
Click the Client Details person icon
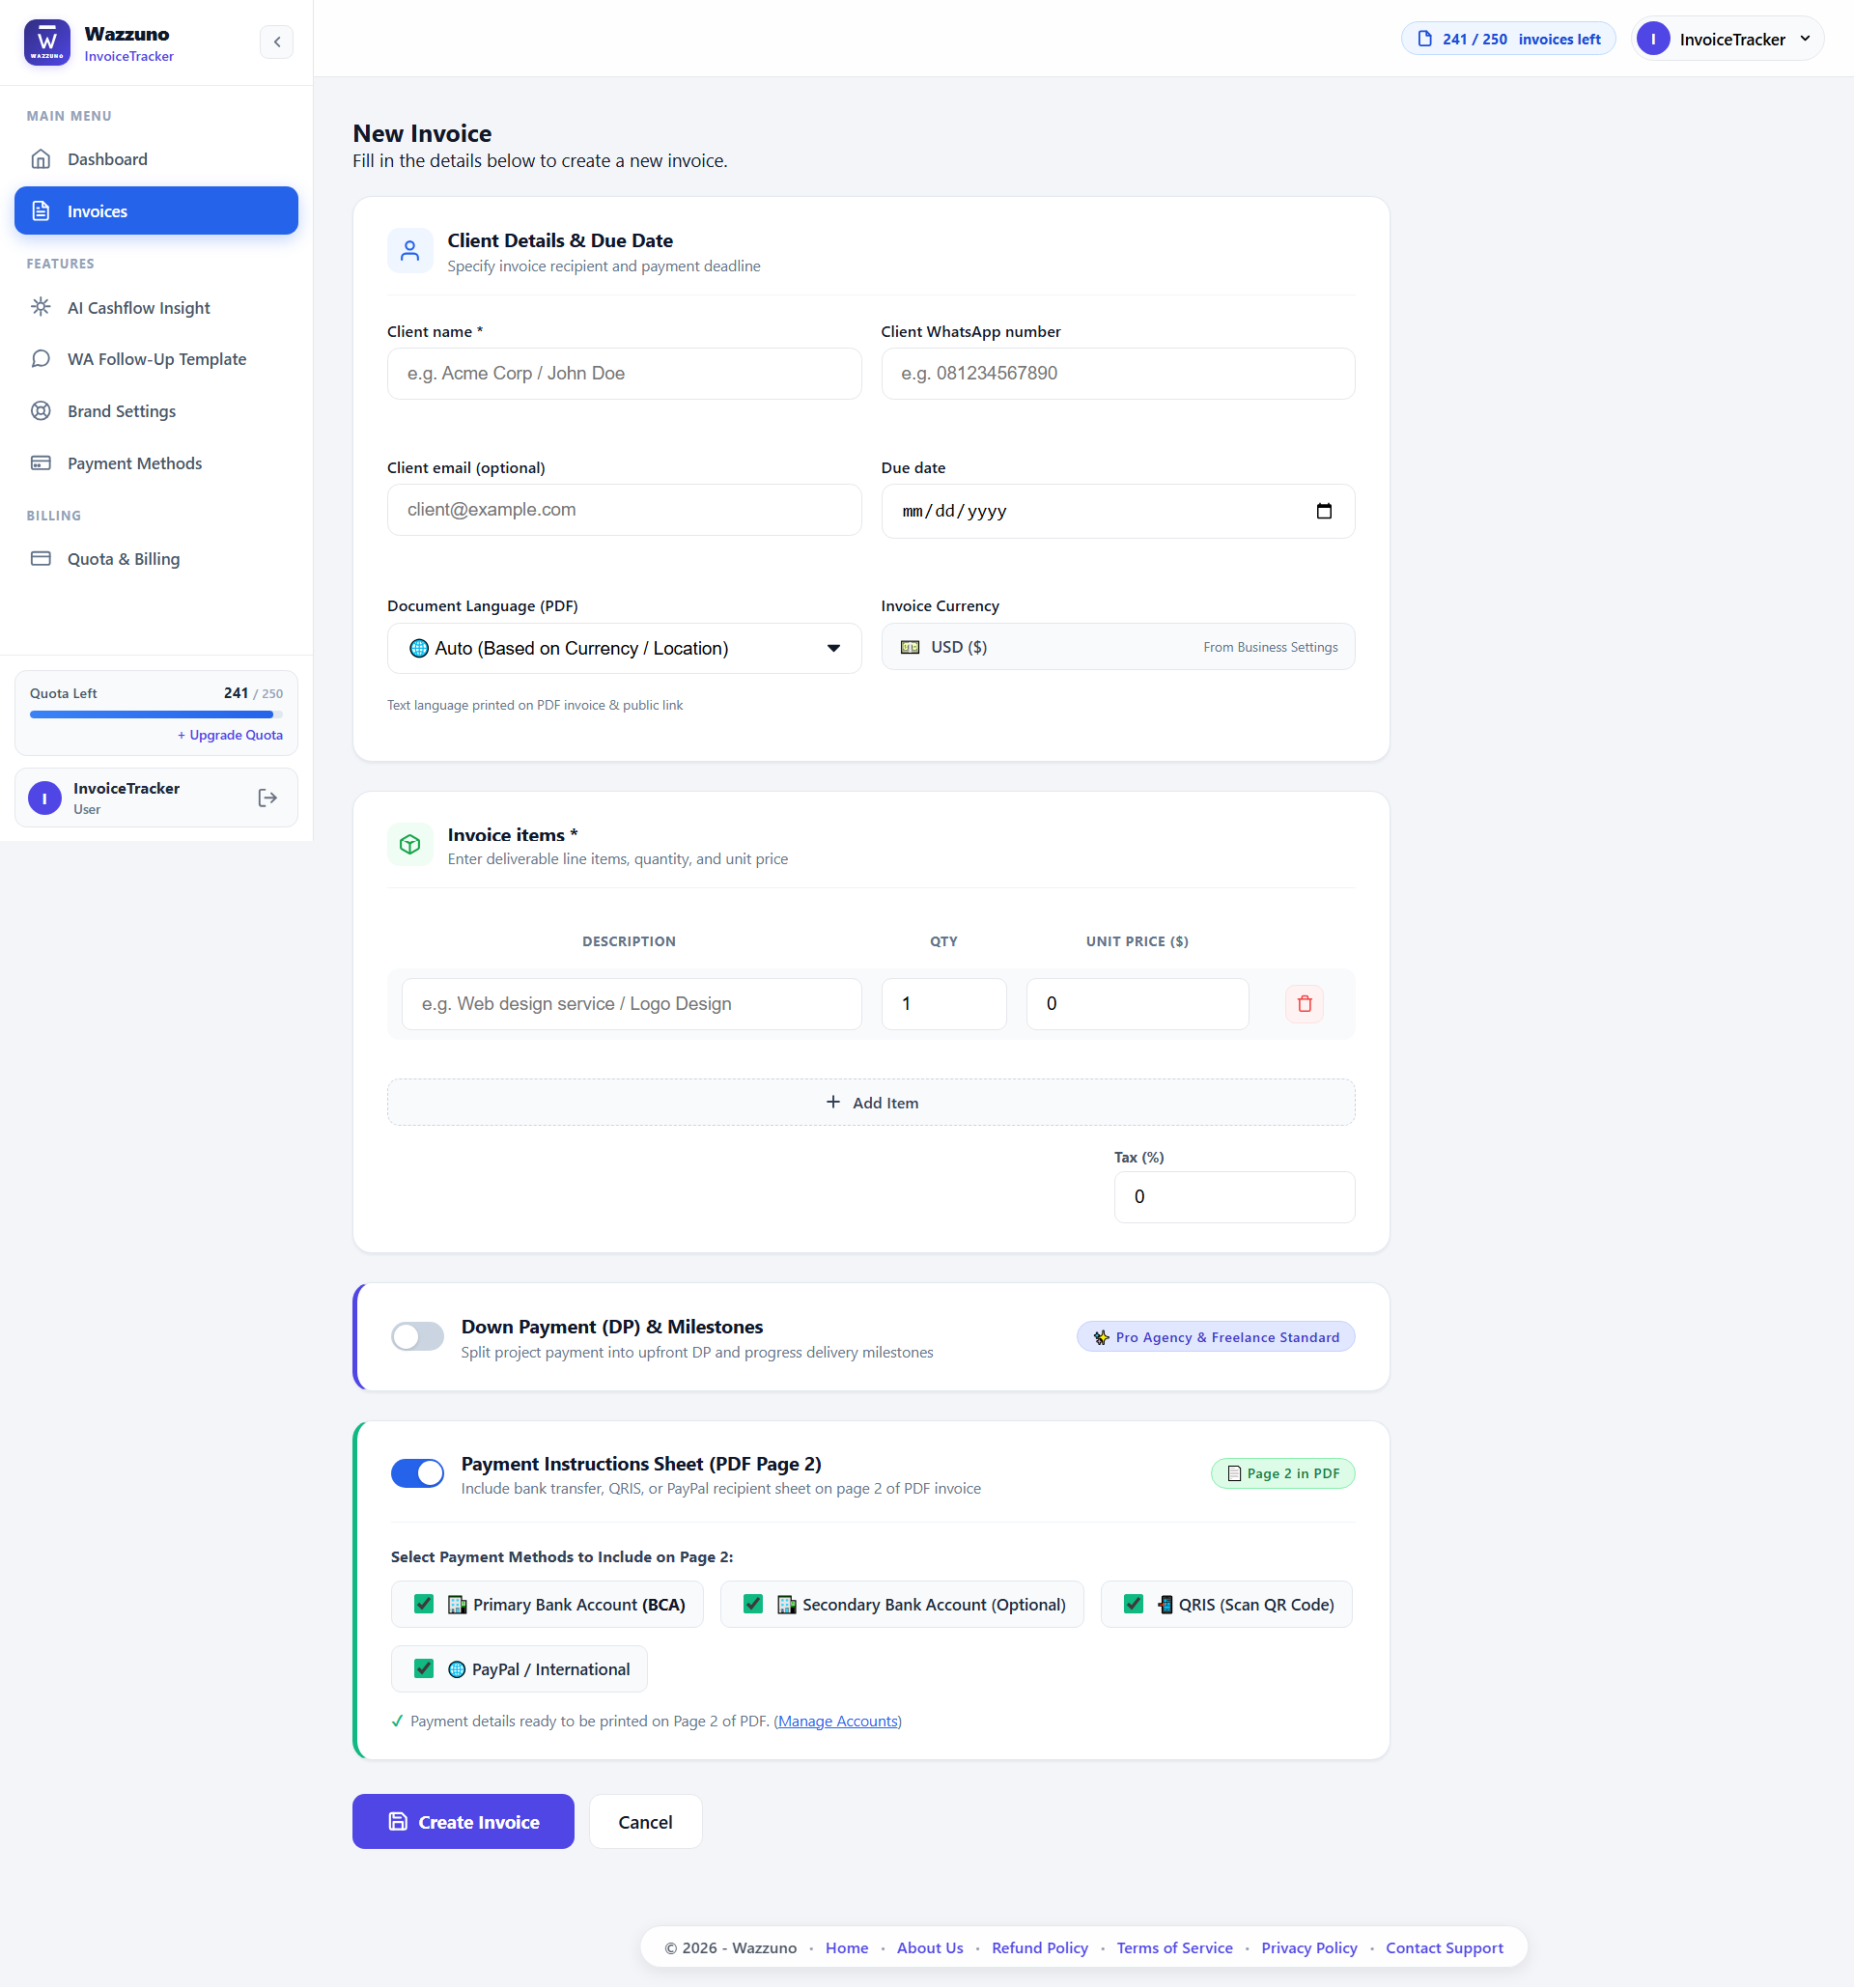pos(410,251)
